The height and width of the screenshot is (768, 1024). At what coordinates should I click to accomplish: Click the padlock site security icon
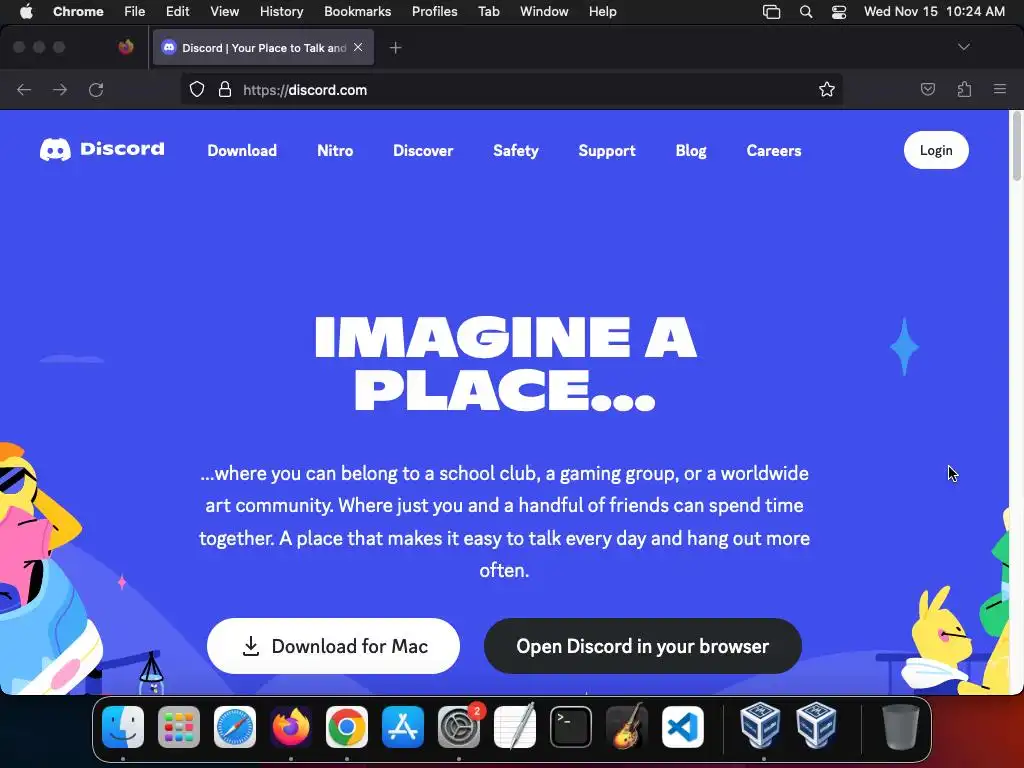click(x=225, y=89)
